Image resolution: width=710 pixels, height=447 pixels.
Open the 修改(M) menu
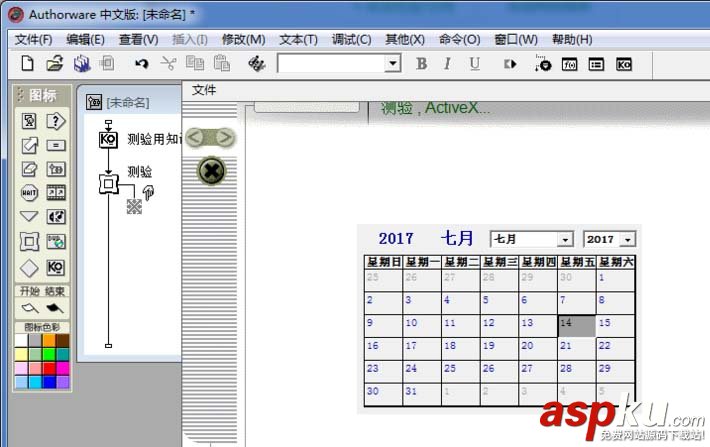(x=243, y=40)
